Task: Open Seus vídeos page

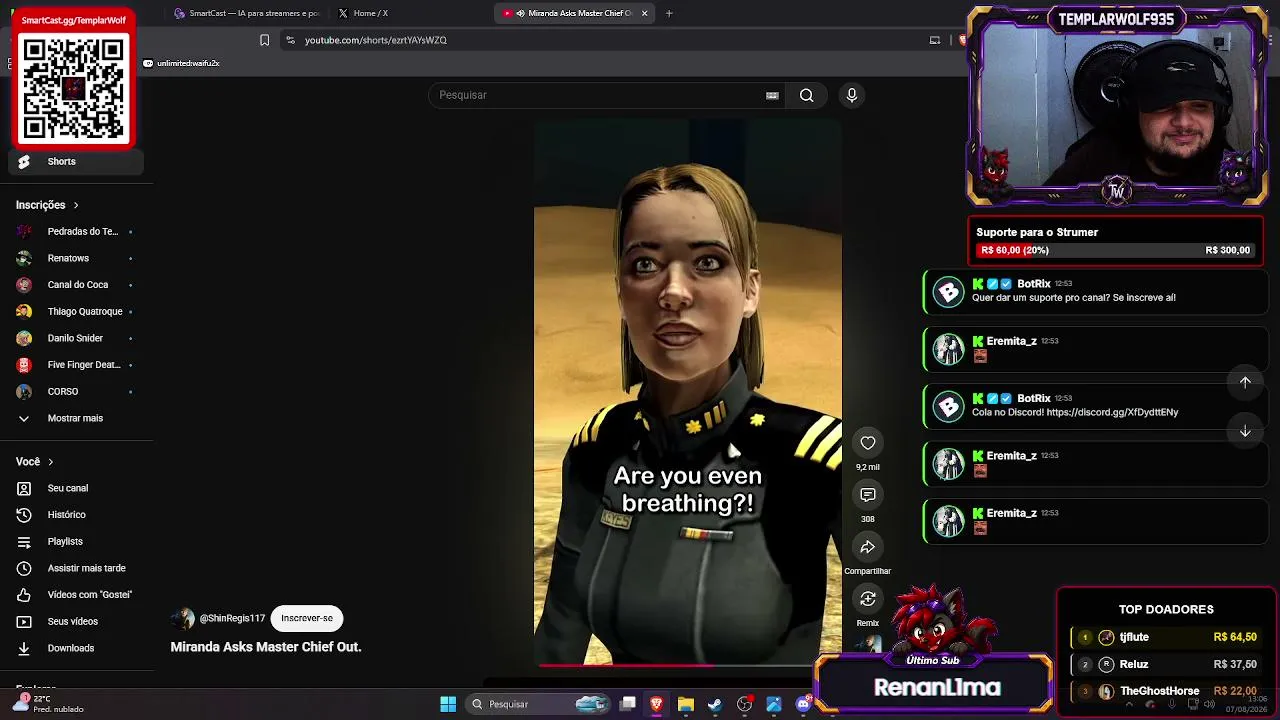Action: pos(75,621)
